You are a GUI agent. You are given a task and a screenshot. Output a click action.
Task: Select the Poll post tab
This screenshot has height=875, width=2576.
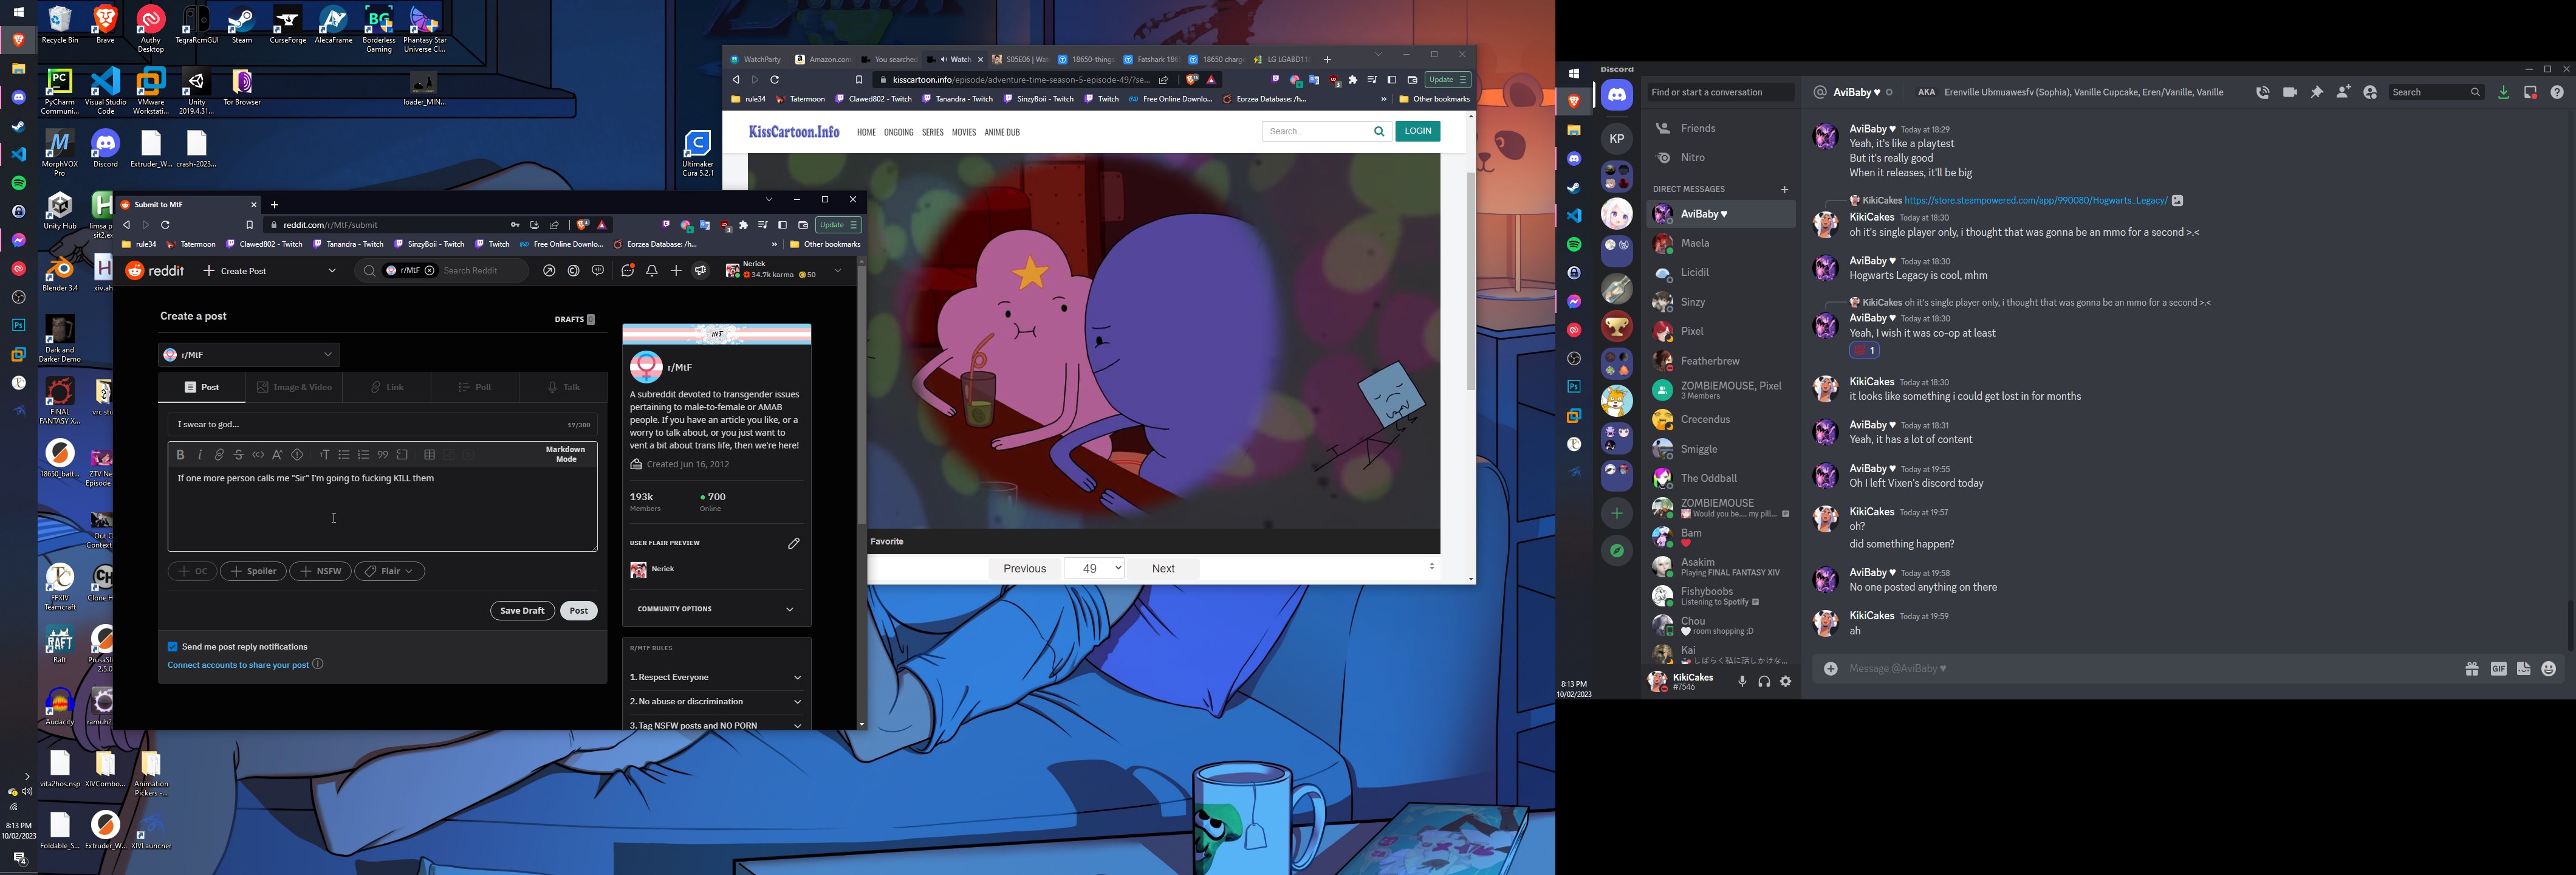tap(476, 388)
